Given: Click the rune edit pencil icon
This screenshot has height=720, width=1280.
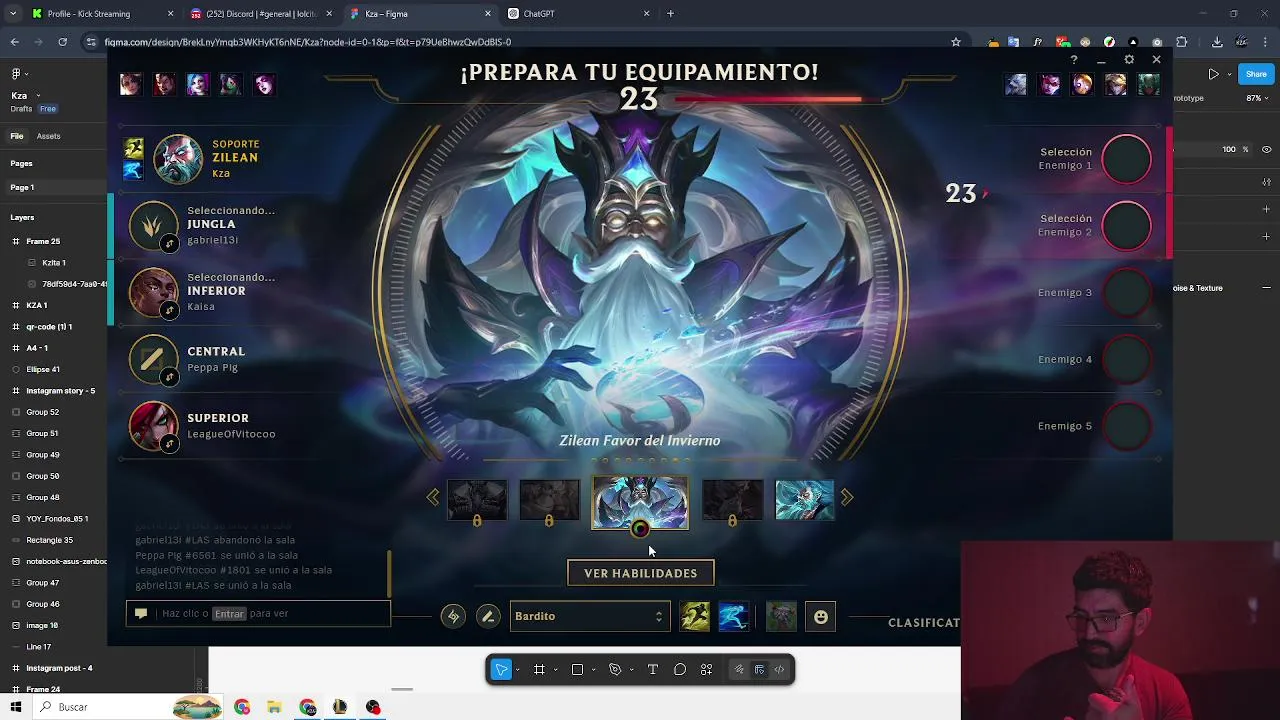Looking at the screenshot, I should tap(488, 617).
